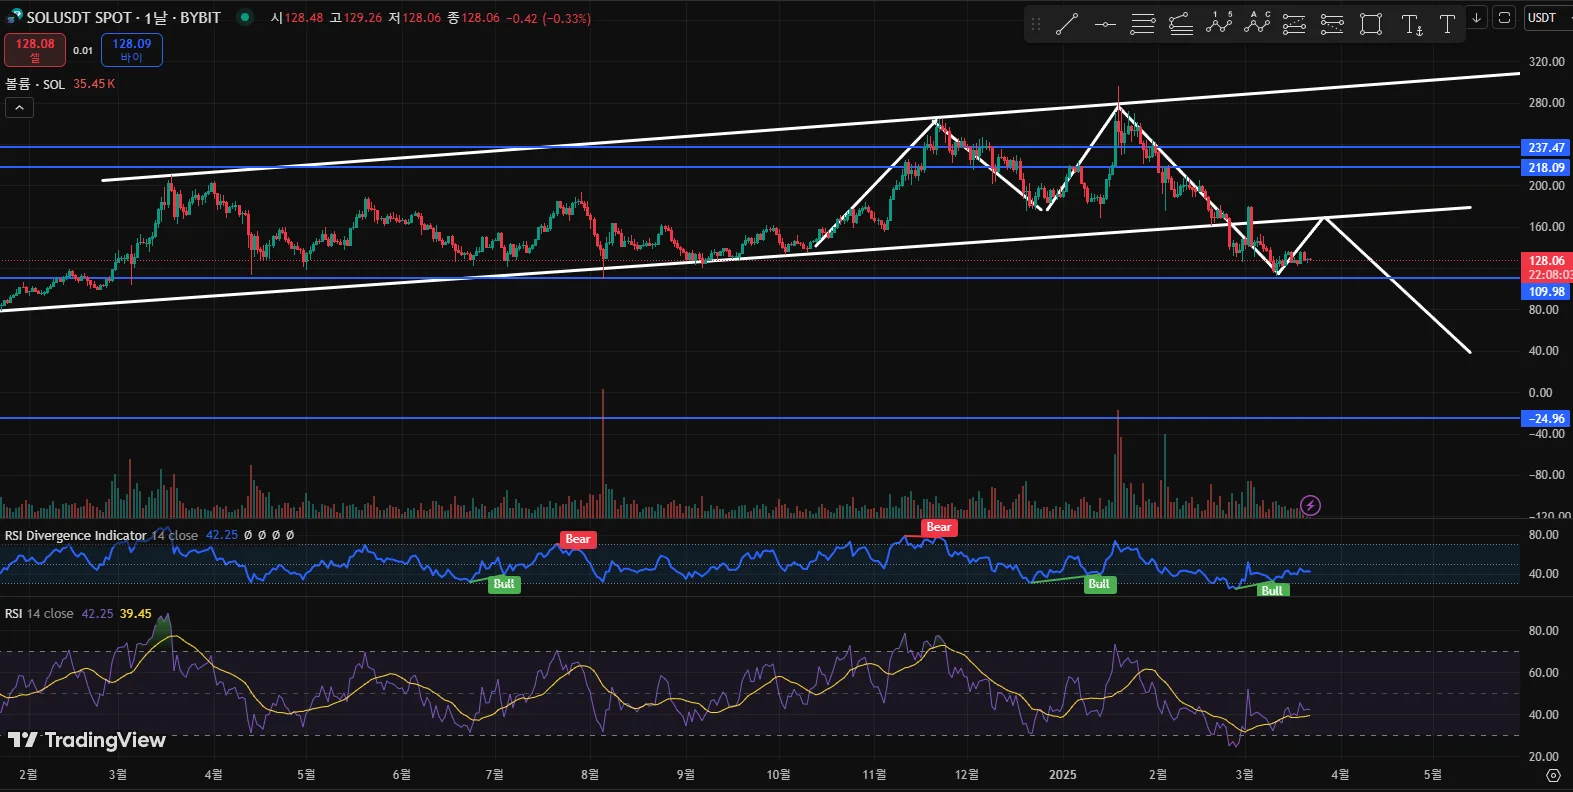
Task: Select the Rectangle drawing tool
Action: point(1371,24)
